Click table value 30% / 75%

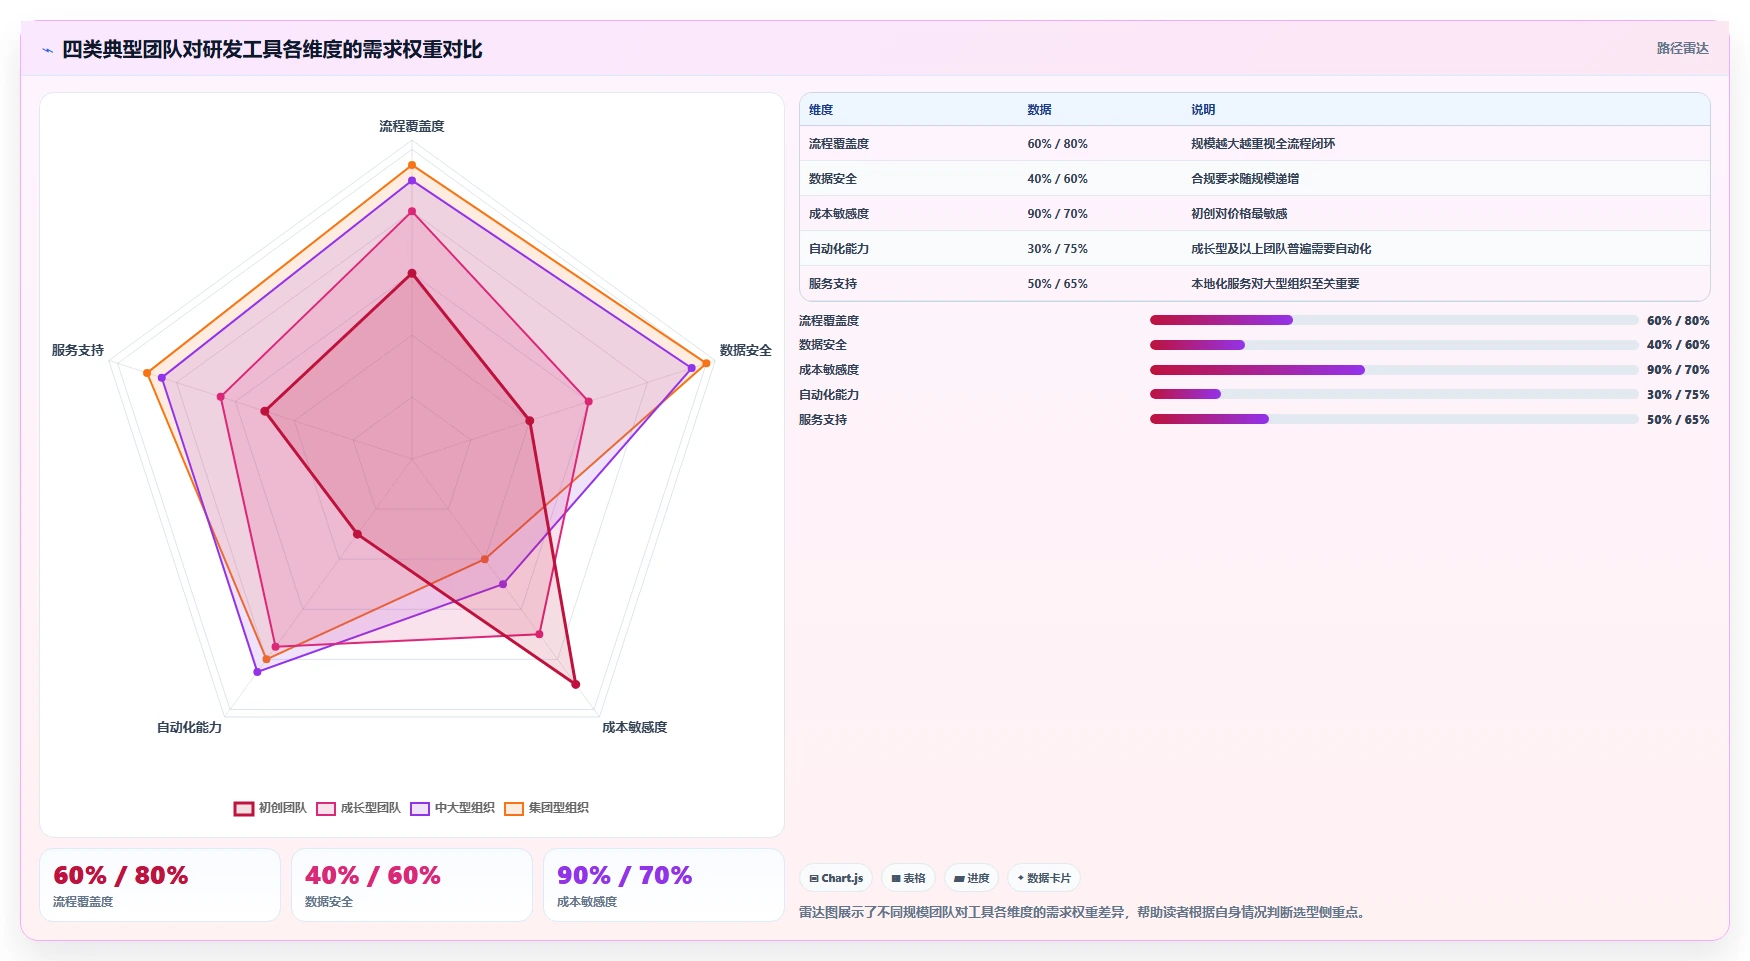(1057, 249)
